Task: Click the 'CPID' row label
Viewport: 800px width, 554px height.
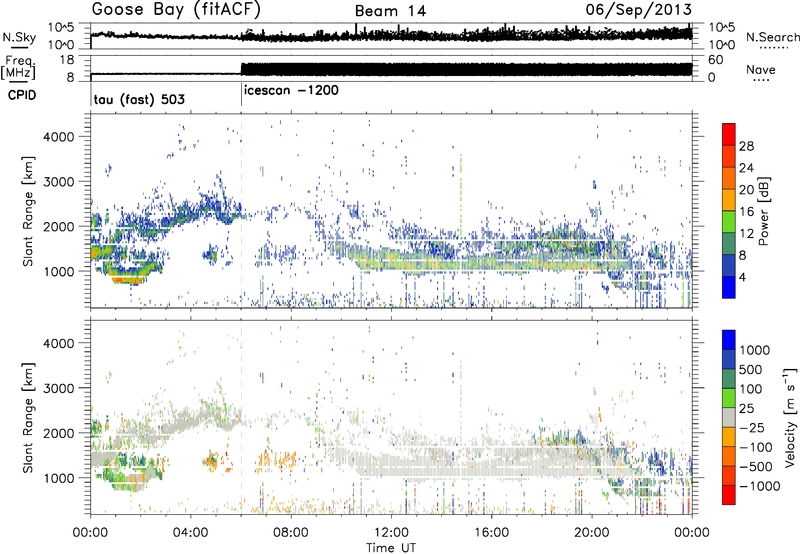Action: coord(22,95)
